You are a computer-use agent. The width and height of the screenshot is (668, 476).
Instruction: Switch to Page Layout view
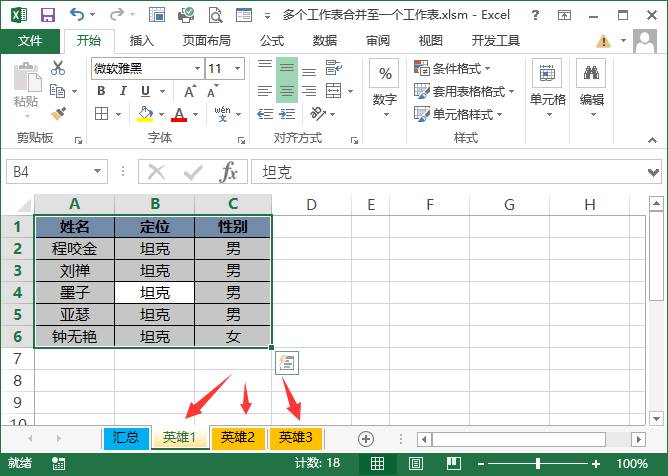pyautogui.click(x=415, y=464)
